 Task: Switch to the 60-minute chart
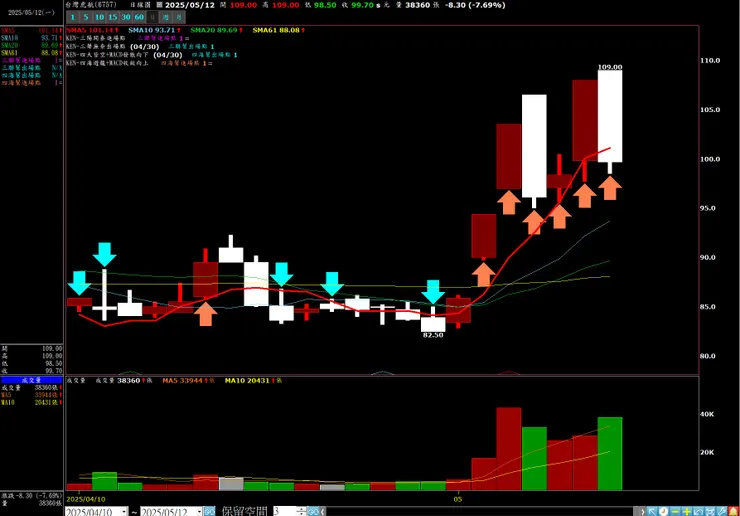pyautogui.click(x=139, y=17)
